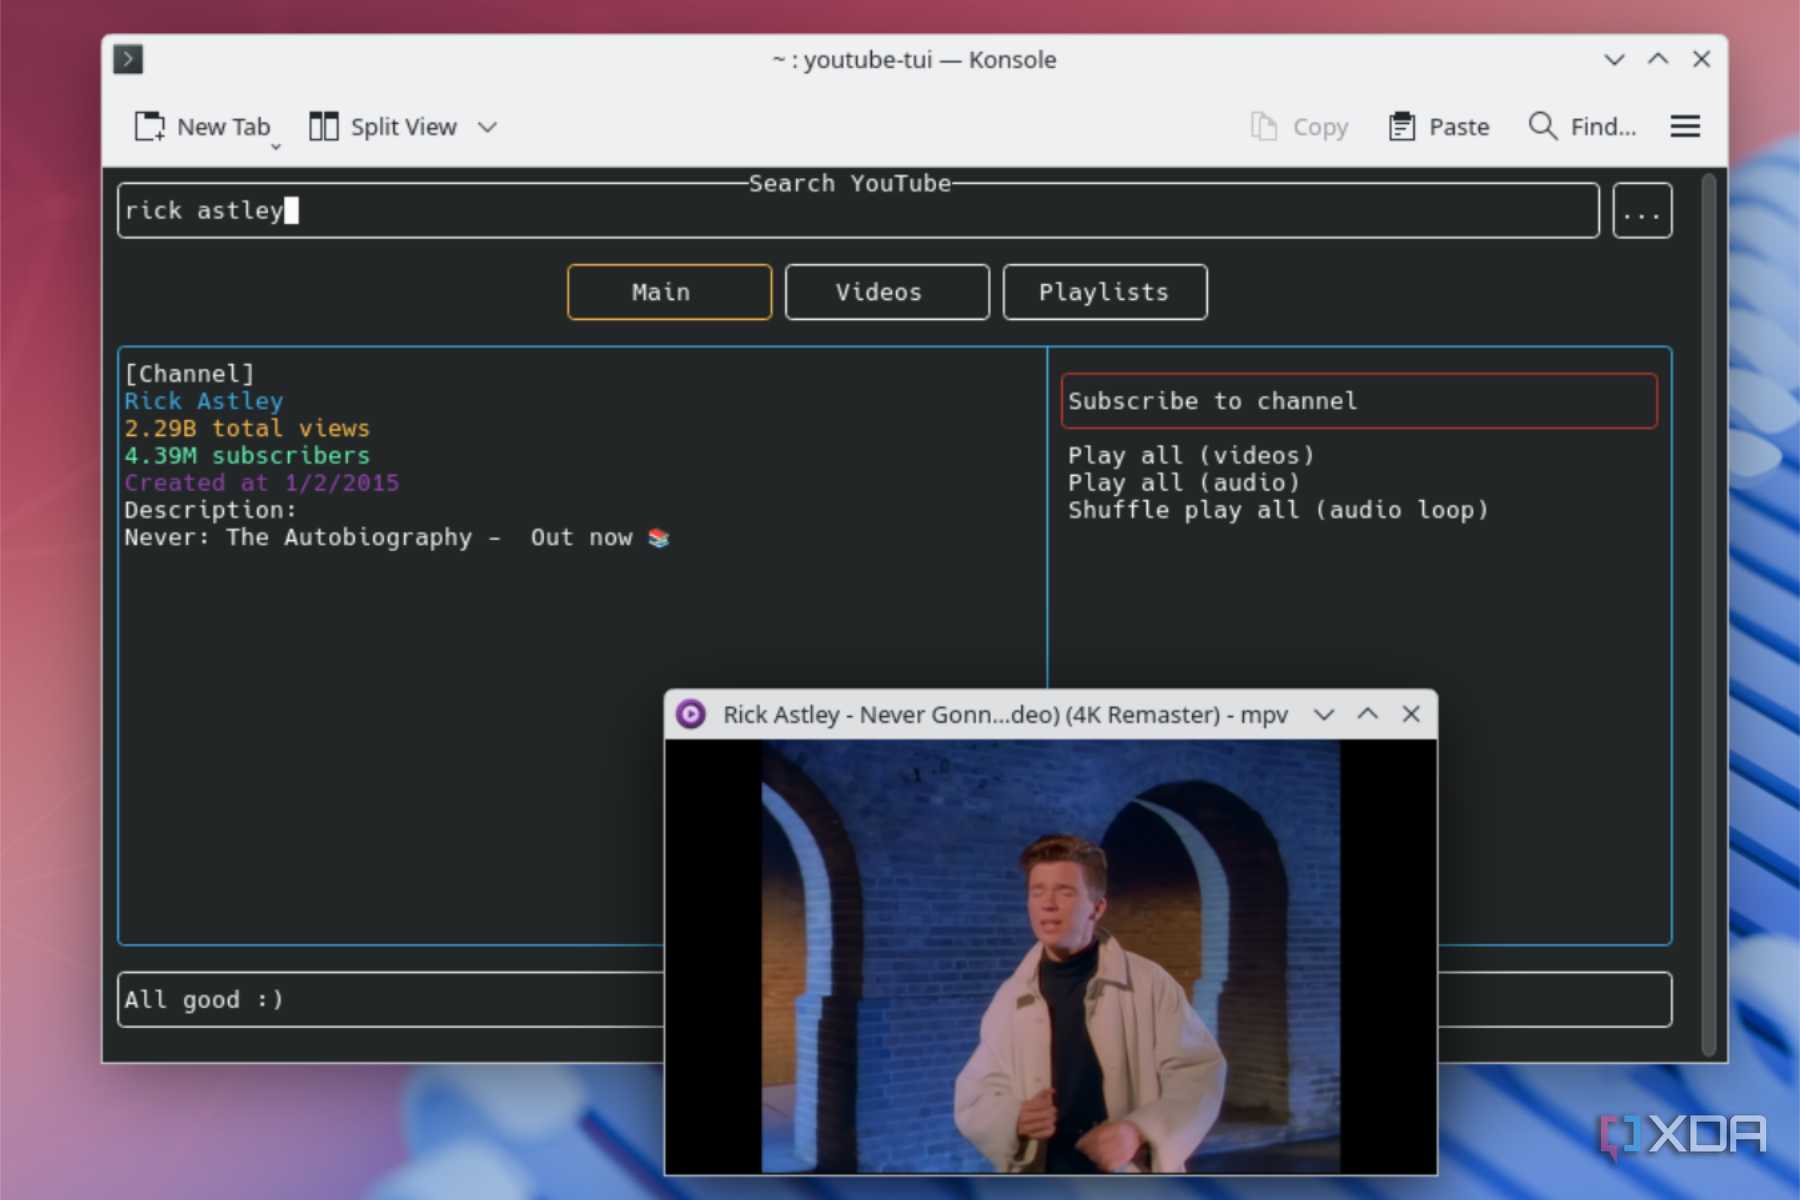Click the Copy toolbar icon
Viewport: 1800px width, 1200px height.
(x=1264, y=126)
